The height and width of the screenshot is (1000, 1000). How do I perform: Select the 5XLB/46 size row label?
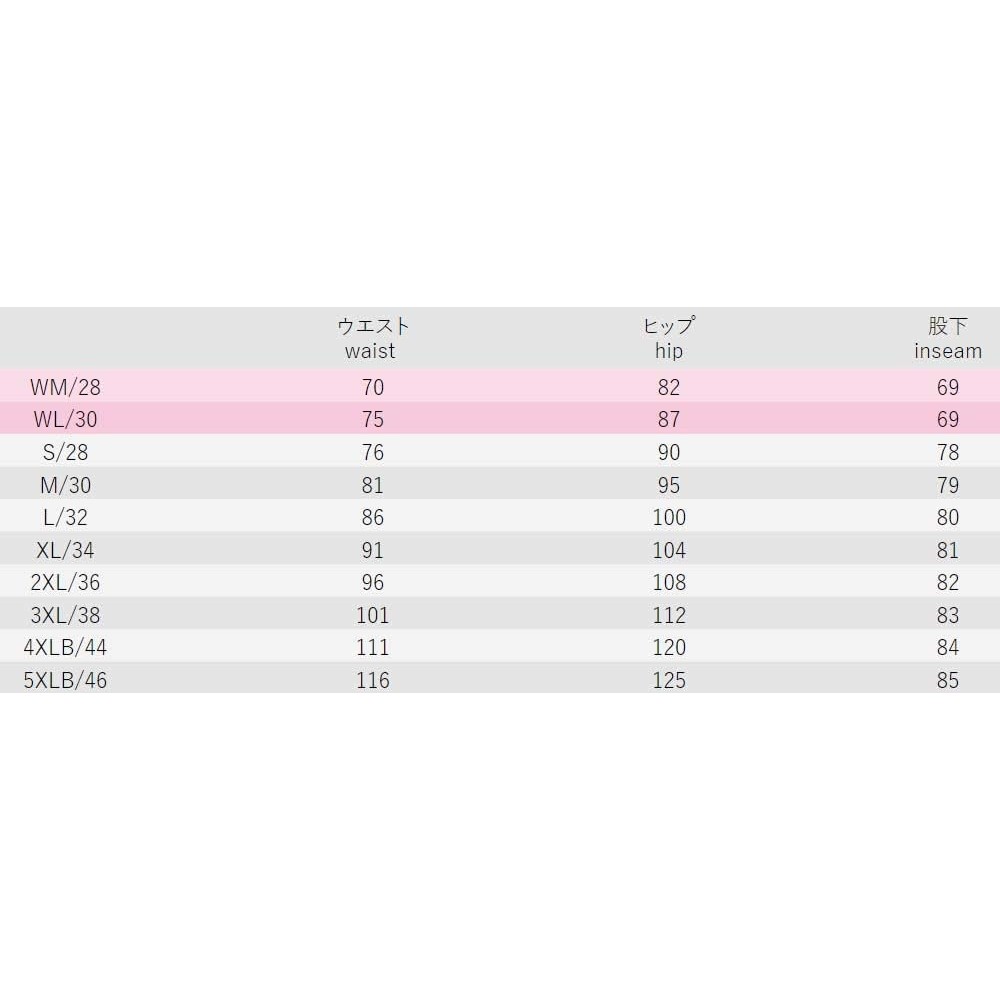click(x=65, y=680)
